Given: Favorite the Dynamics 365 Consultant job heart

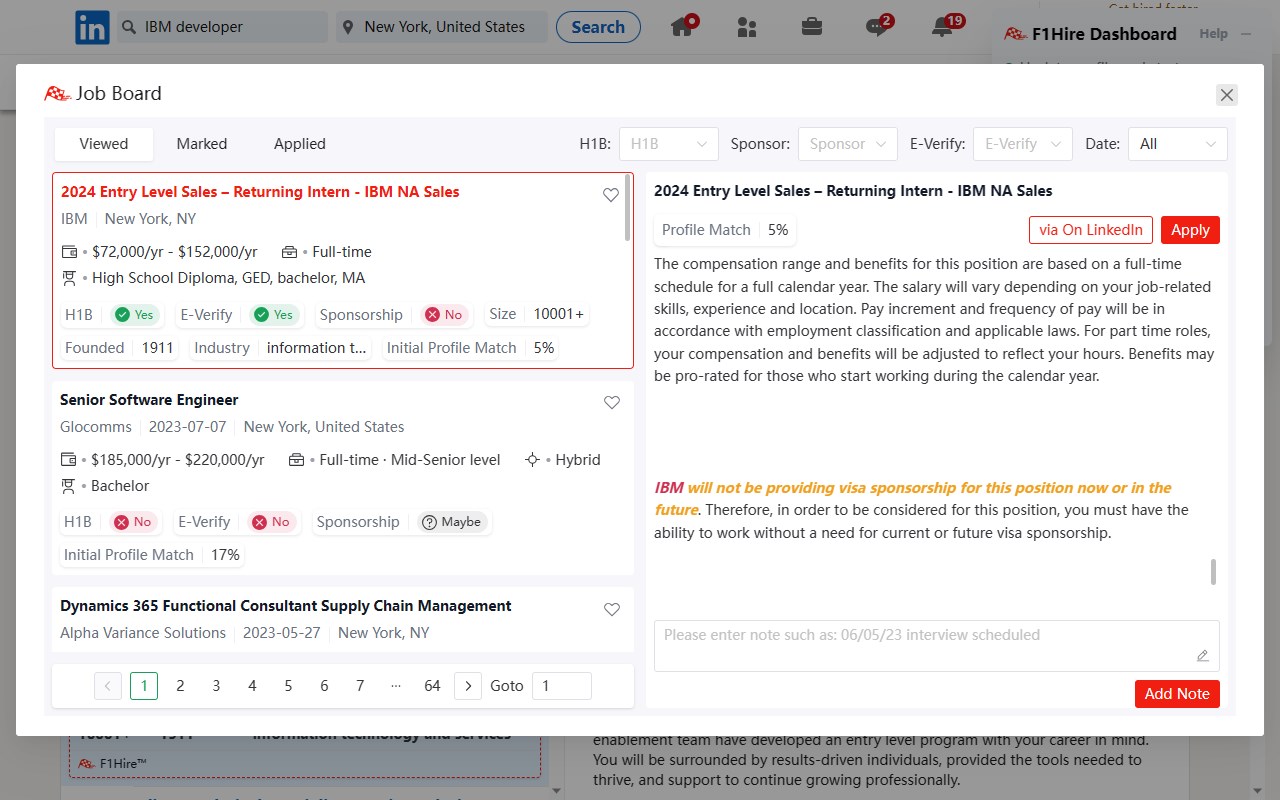Looking at the screenshot, I should (612, 609).
